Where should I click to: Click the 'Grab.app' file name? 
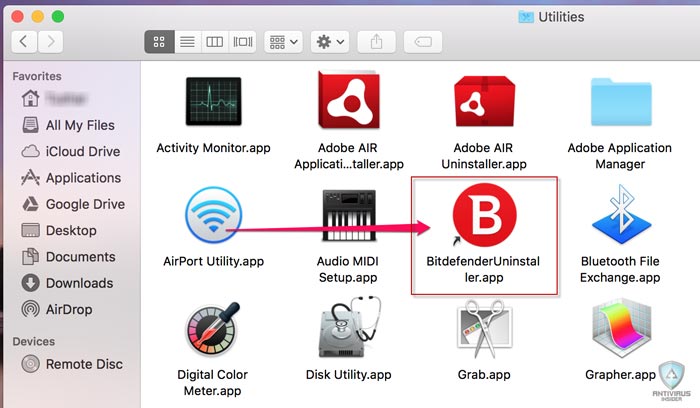click(484, 375)
